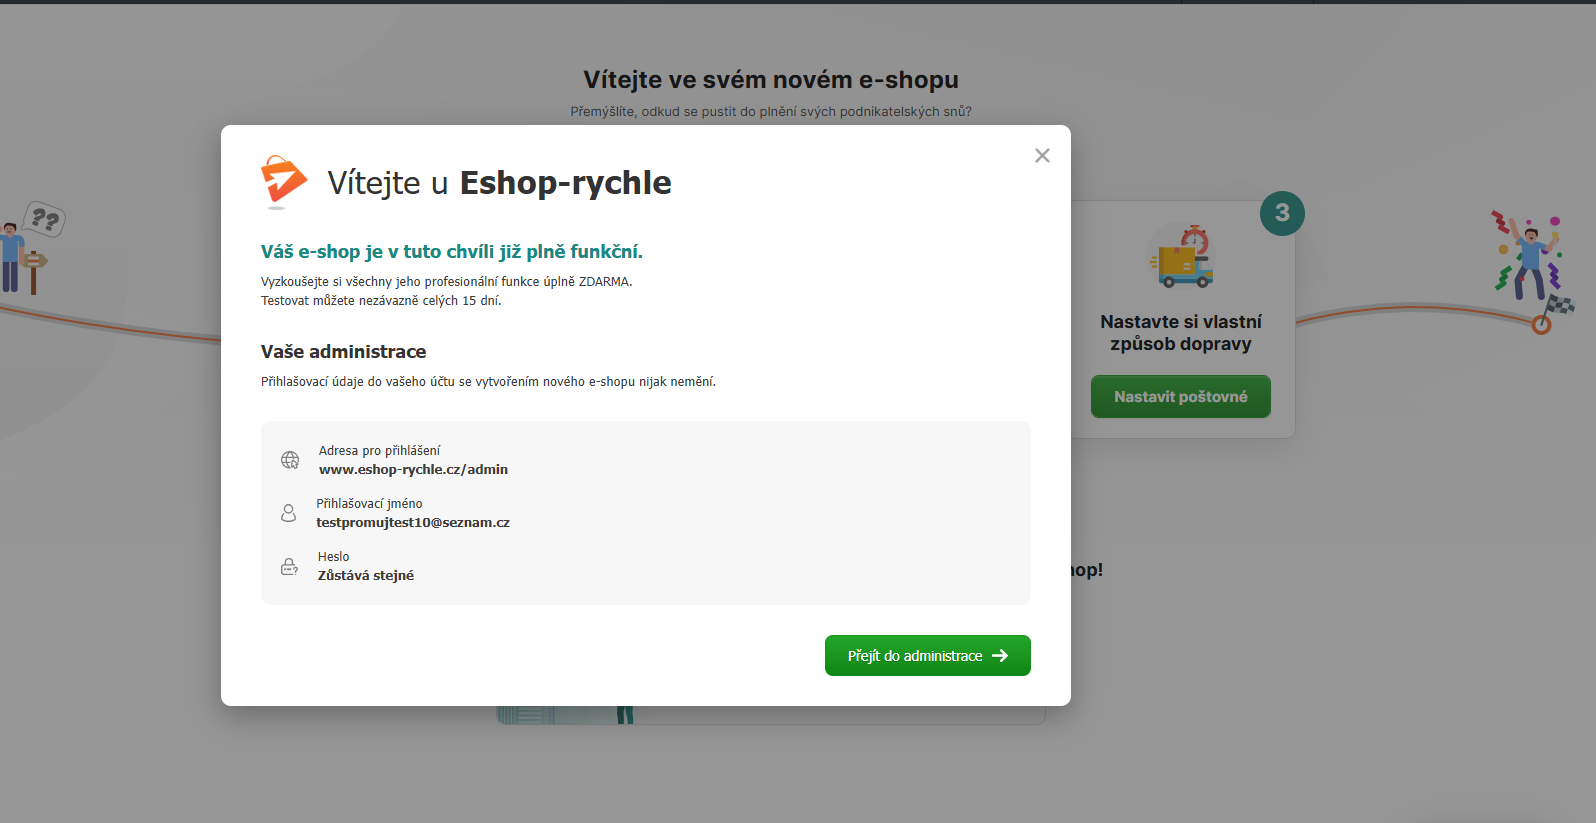Screen dimensions: 1596x823
Task: Select the testpromujtest10@seznam.cz login name
Action: point(413,523)
